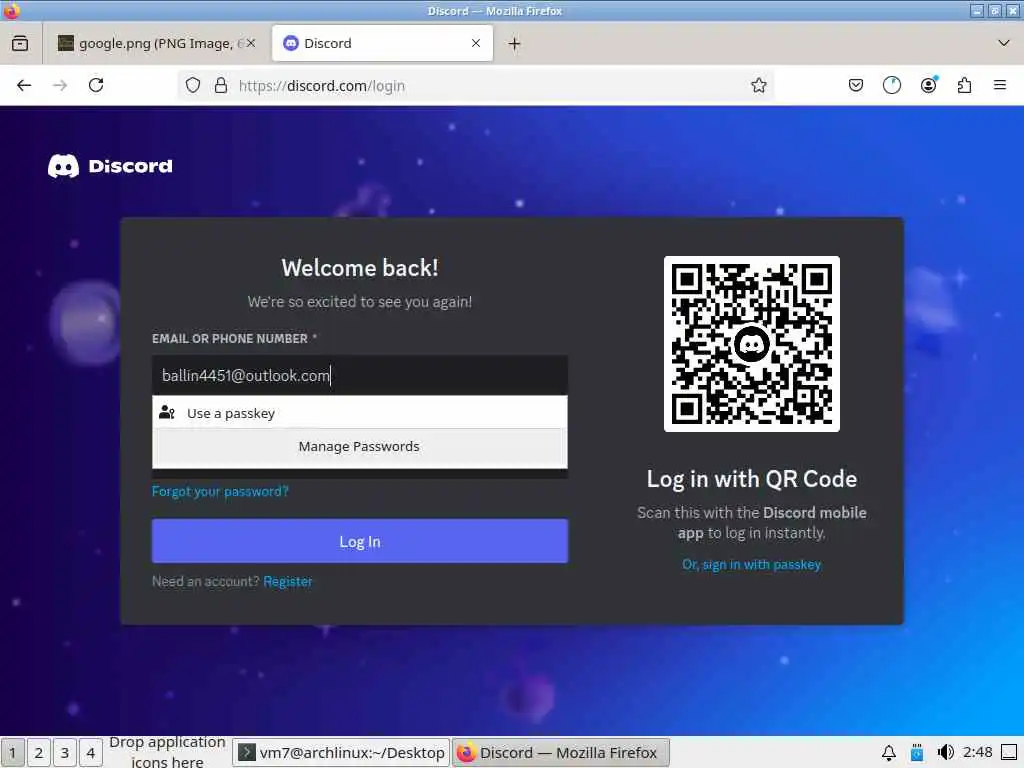This screenshot has width=1024, height=768.
Task: Click the Discord logo in page header
Action: point(110,166)
